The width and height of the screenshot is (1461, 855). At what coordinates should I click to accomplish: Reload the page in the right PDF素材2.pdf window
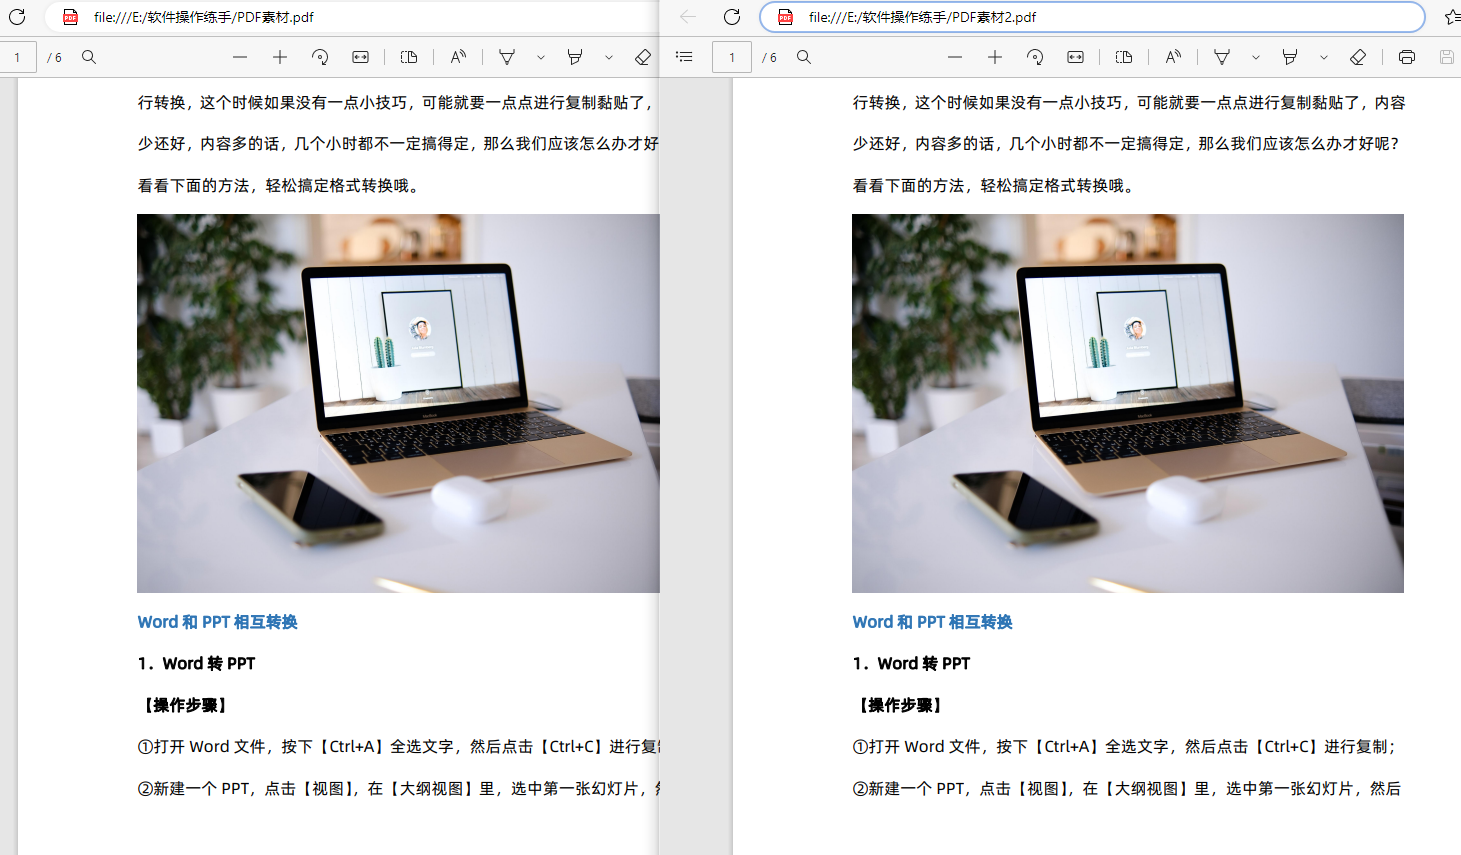pos(732,17)
